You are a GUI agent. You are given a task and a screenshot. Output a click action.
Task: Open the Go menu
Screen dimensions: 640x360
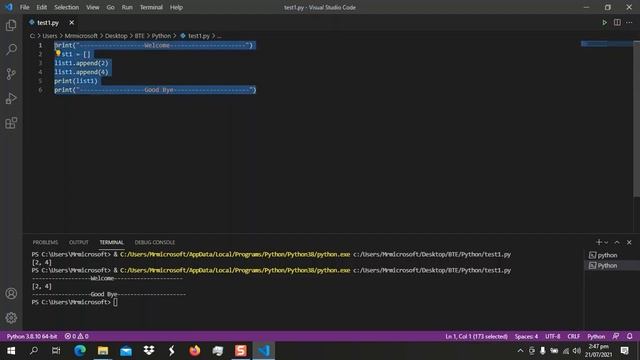click(110, 7)
